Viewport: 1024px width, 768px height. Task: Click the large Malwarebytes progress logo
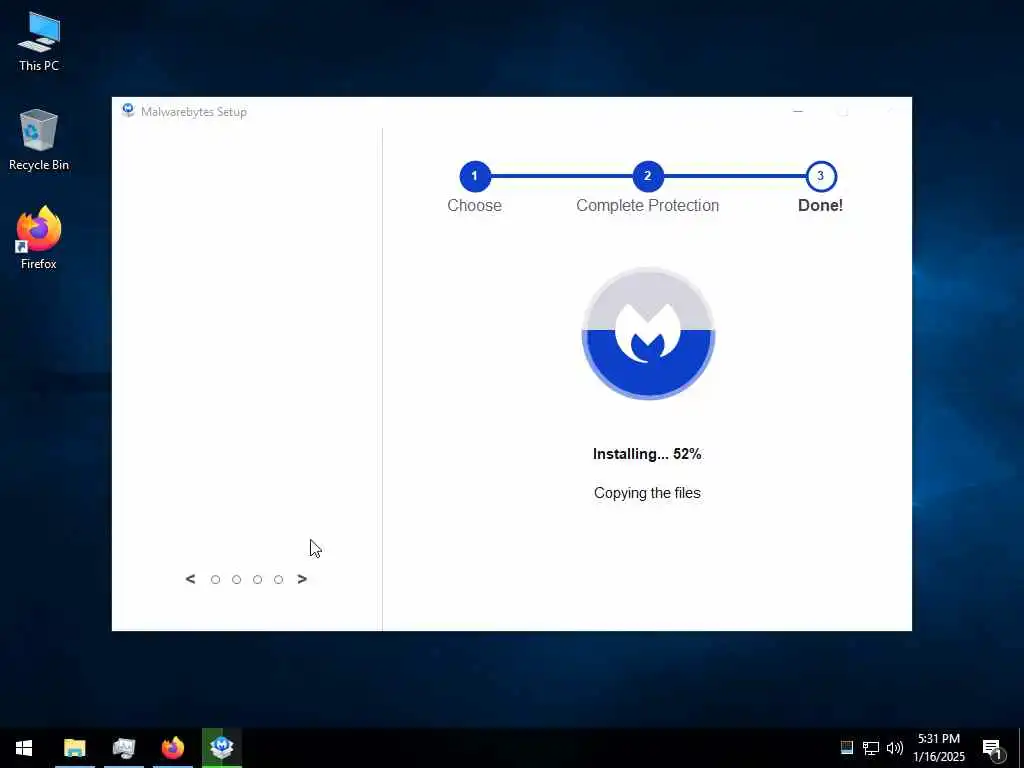point(648,333)
